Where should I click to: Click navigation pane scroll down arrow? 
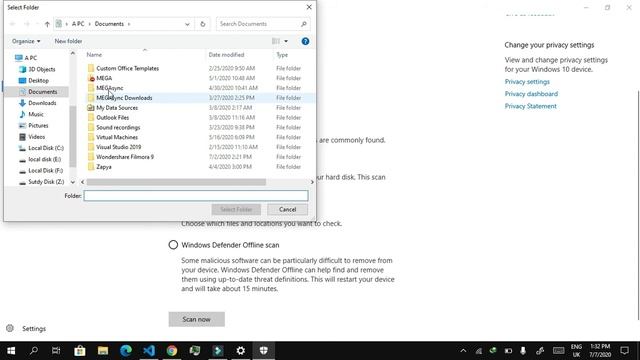pyautogui.click(x=73, y=182)
